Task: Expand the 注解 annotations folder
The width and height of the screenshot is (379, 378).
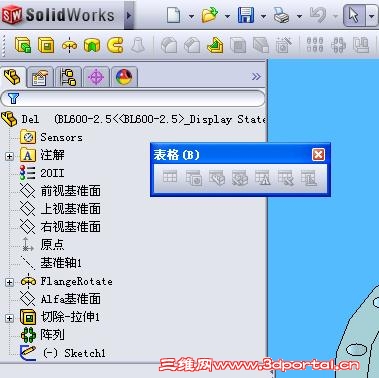Action: click(9, 156)
